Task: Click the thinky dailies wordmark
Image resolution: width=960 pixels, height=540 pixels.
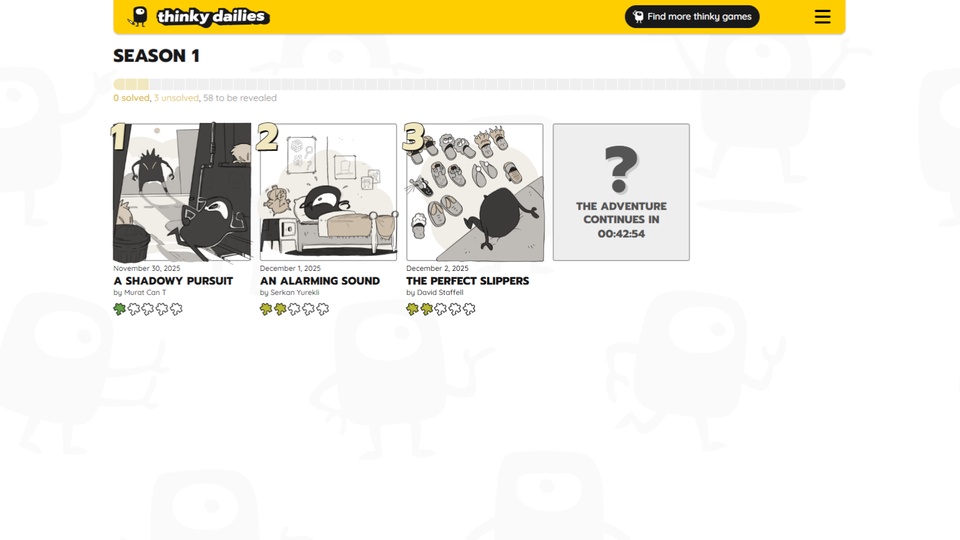Action: pos(212,17)
